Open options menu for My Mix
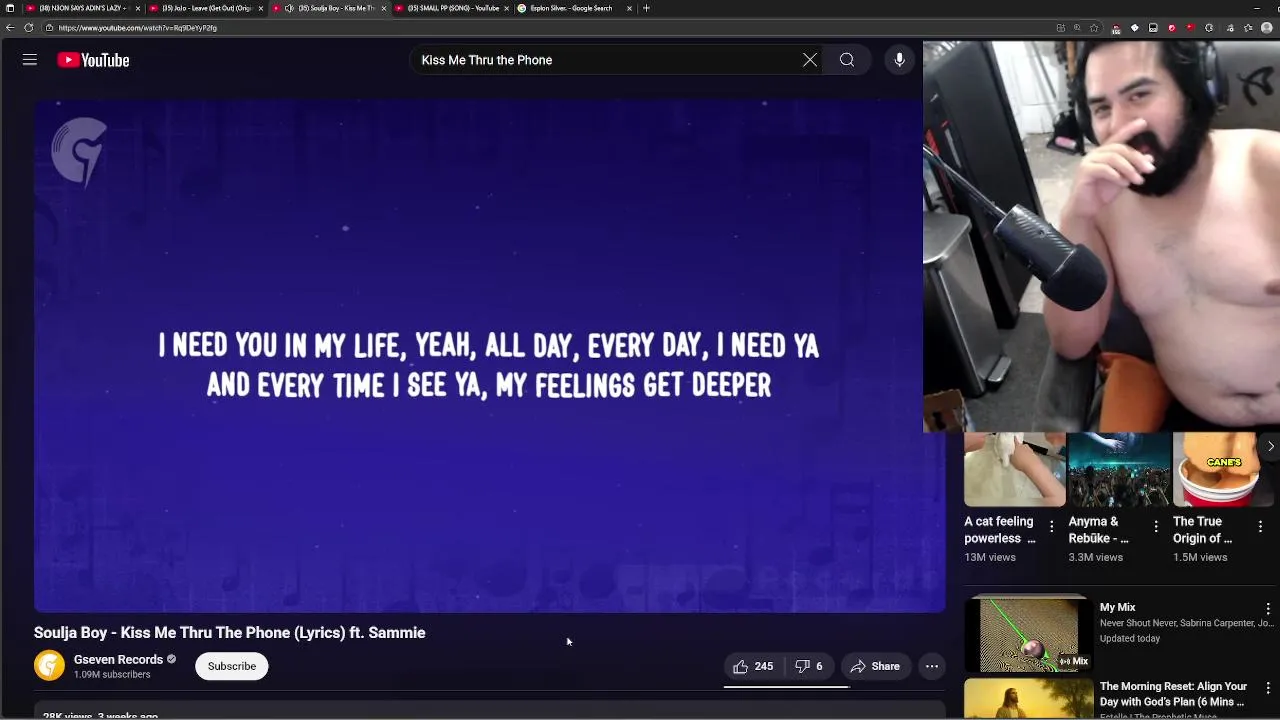 (1268, 608)
